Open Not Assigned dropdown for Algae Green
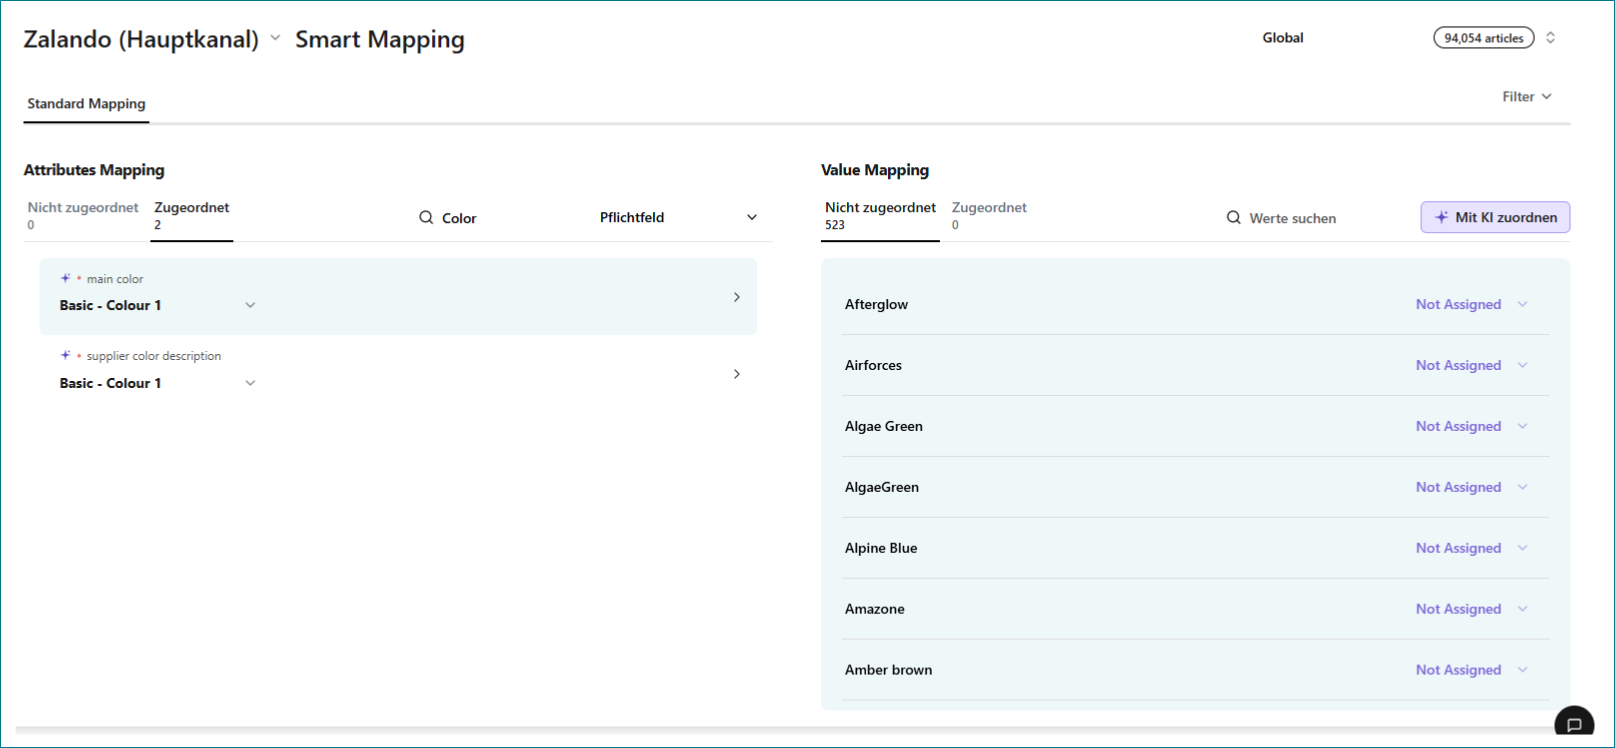This screenshot has width=1615, height=748. 1472,426
